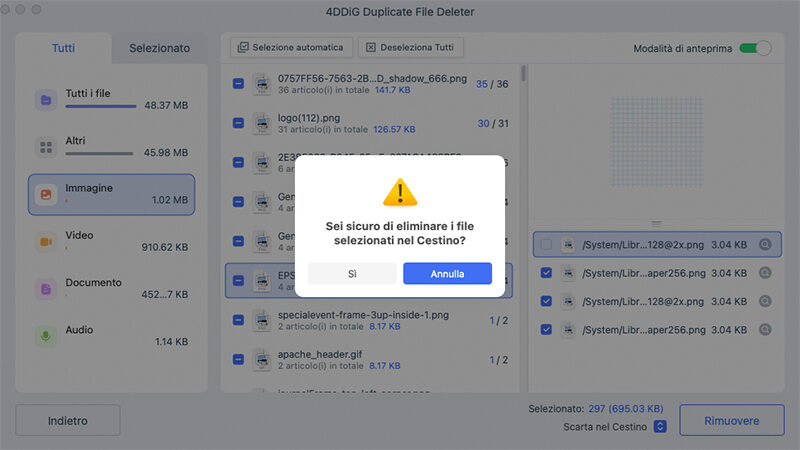
Task: Click the Documento page icon
Action: point(46,289)
